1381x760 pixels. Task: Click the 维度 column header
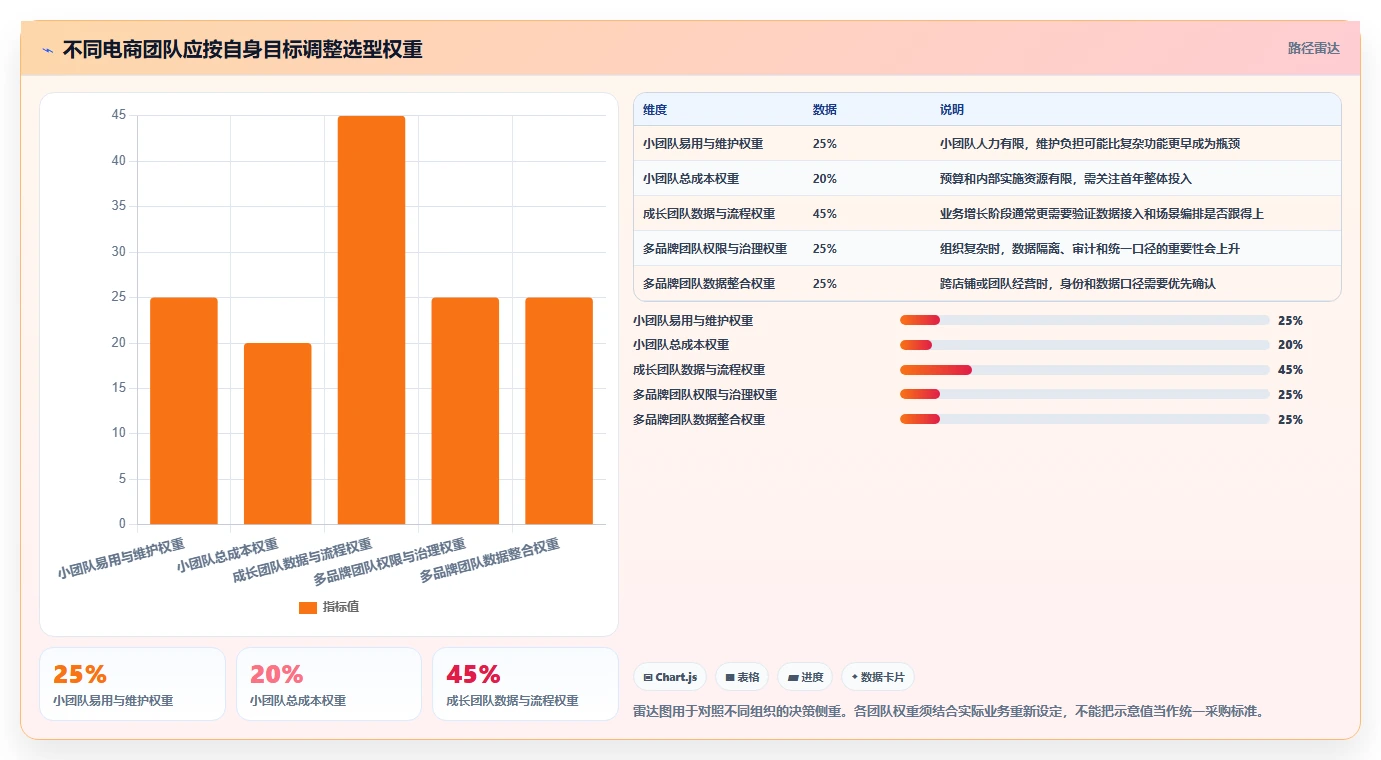[655, 110]
